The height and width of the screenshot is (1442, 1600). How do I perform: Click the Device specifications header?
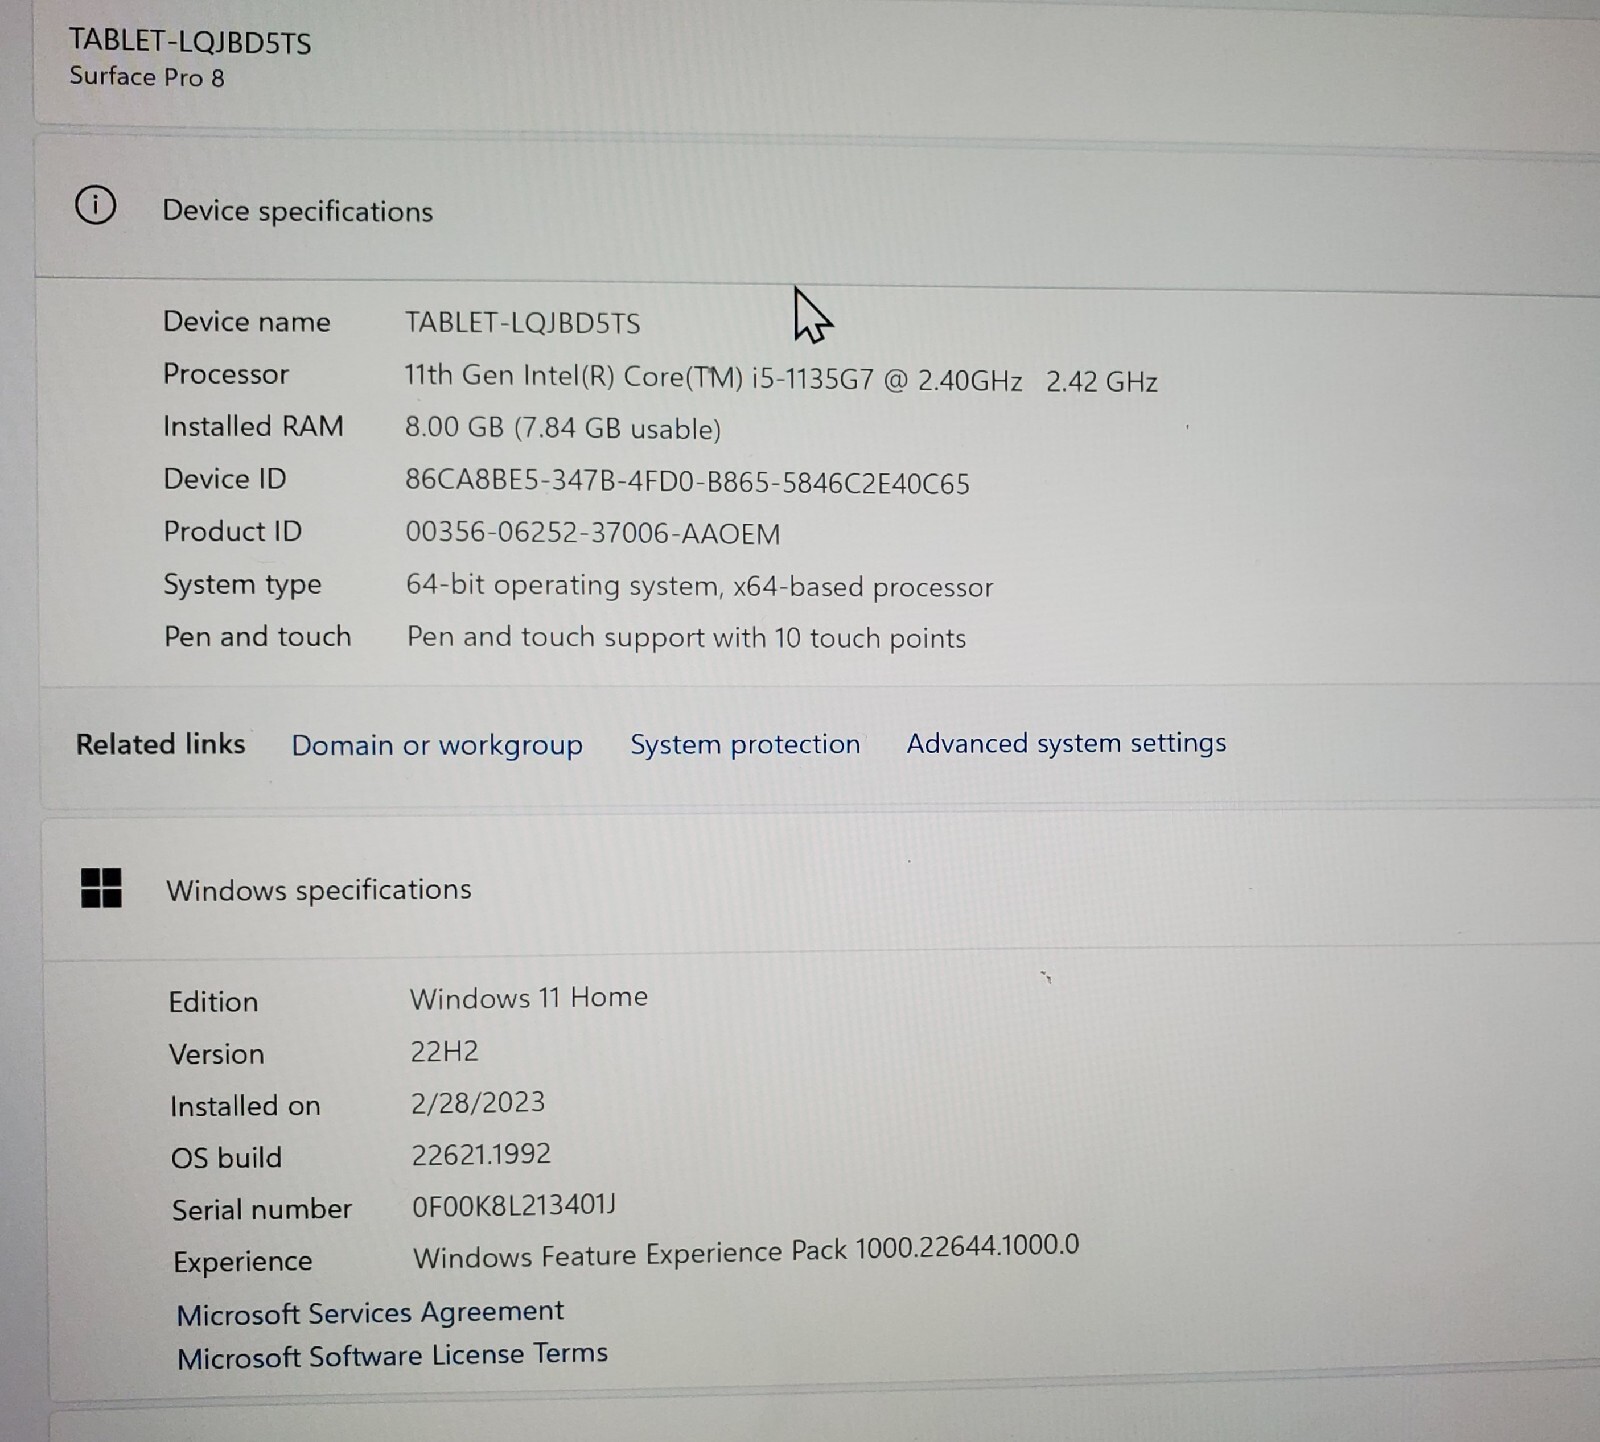[x=298, y=211]
